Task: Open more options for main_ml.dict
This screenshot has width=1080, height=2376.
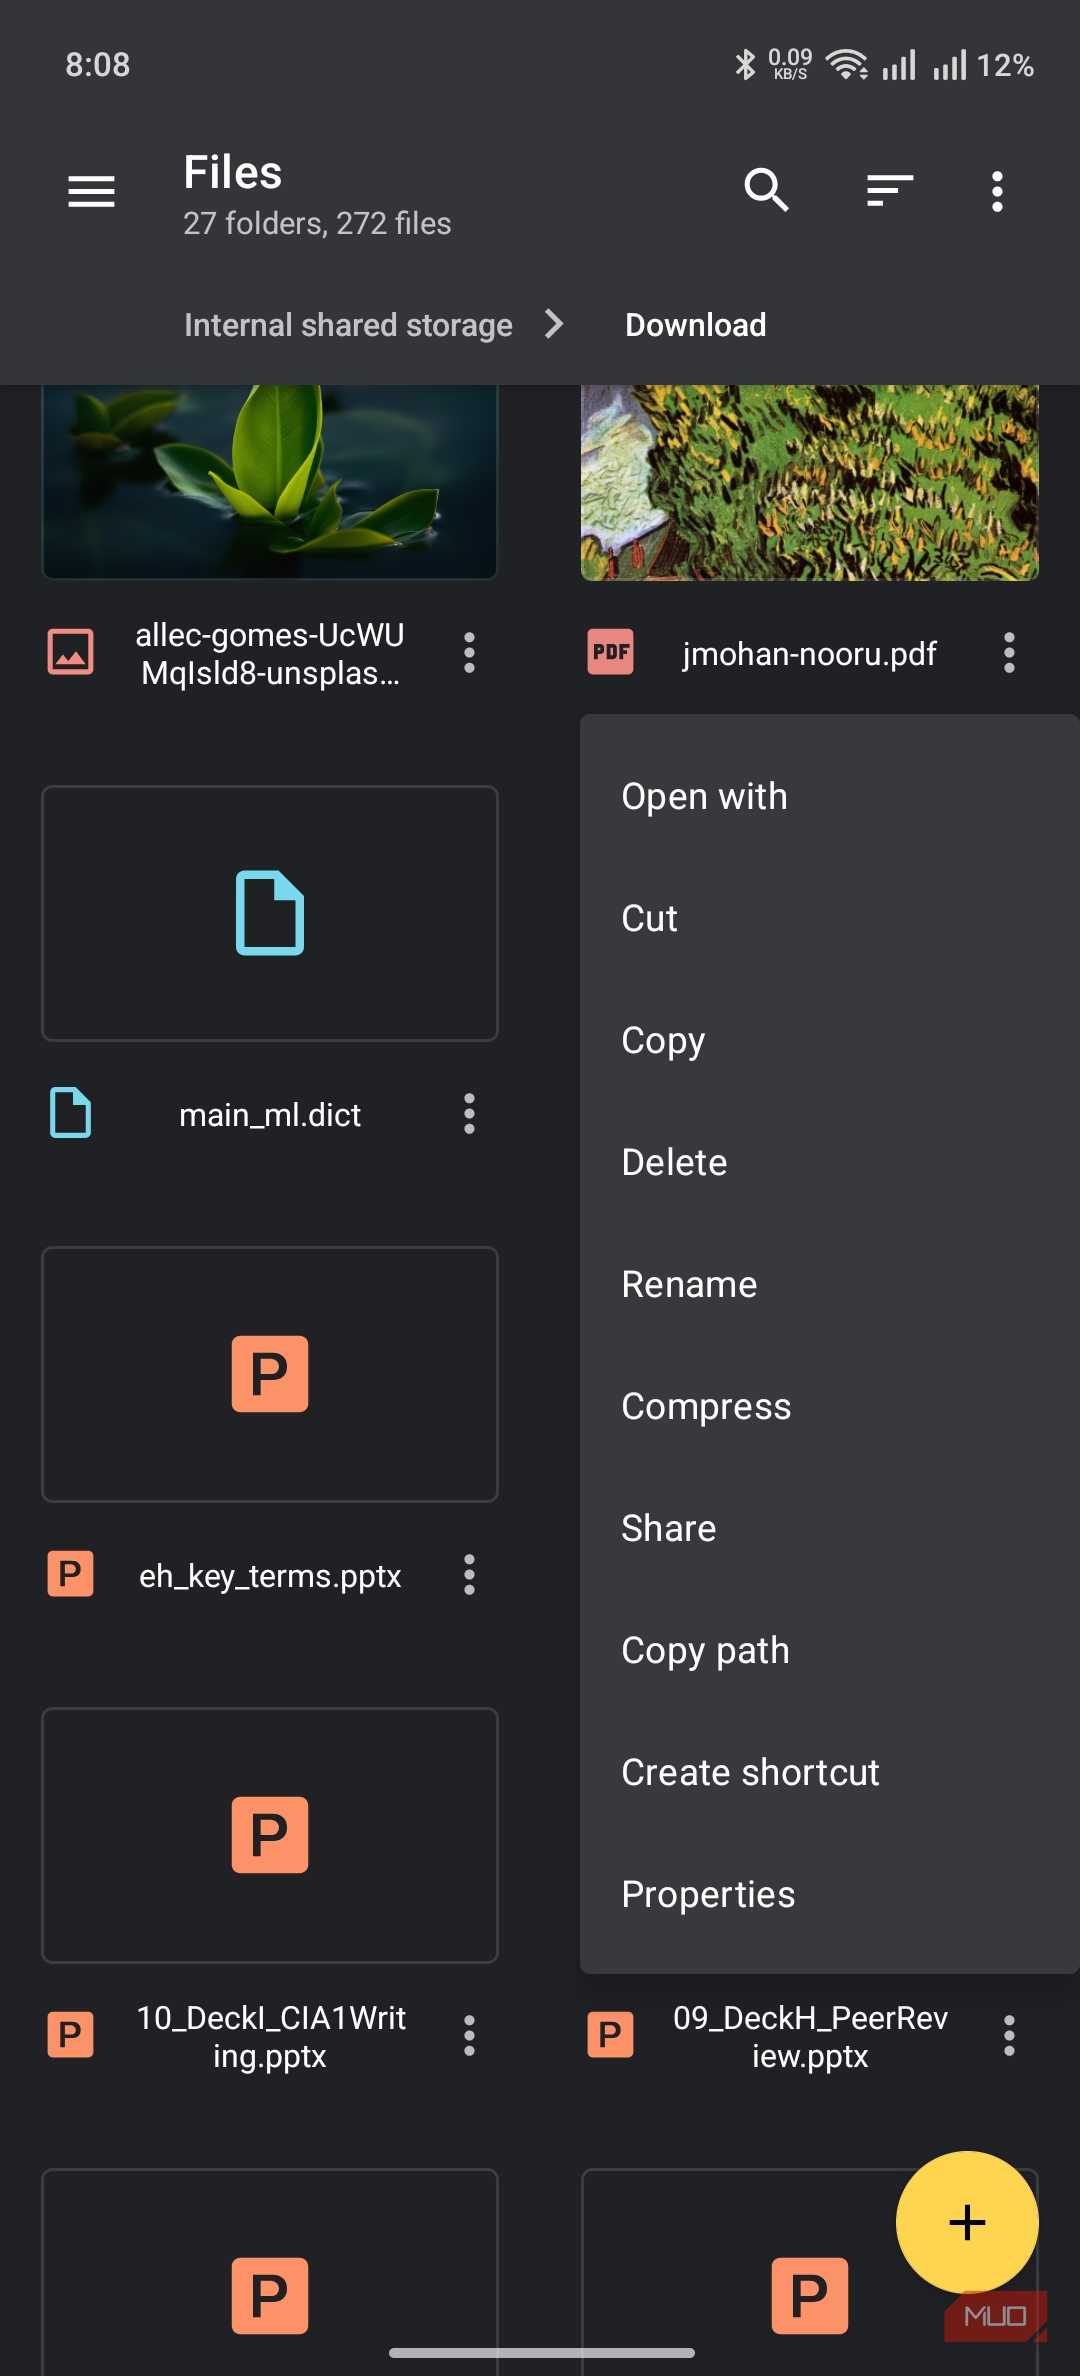Action: (x=469, y=1114)
